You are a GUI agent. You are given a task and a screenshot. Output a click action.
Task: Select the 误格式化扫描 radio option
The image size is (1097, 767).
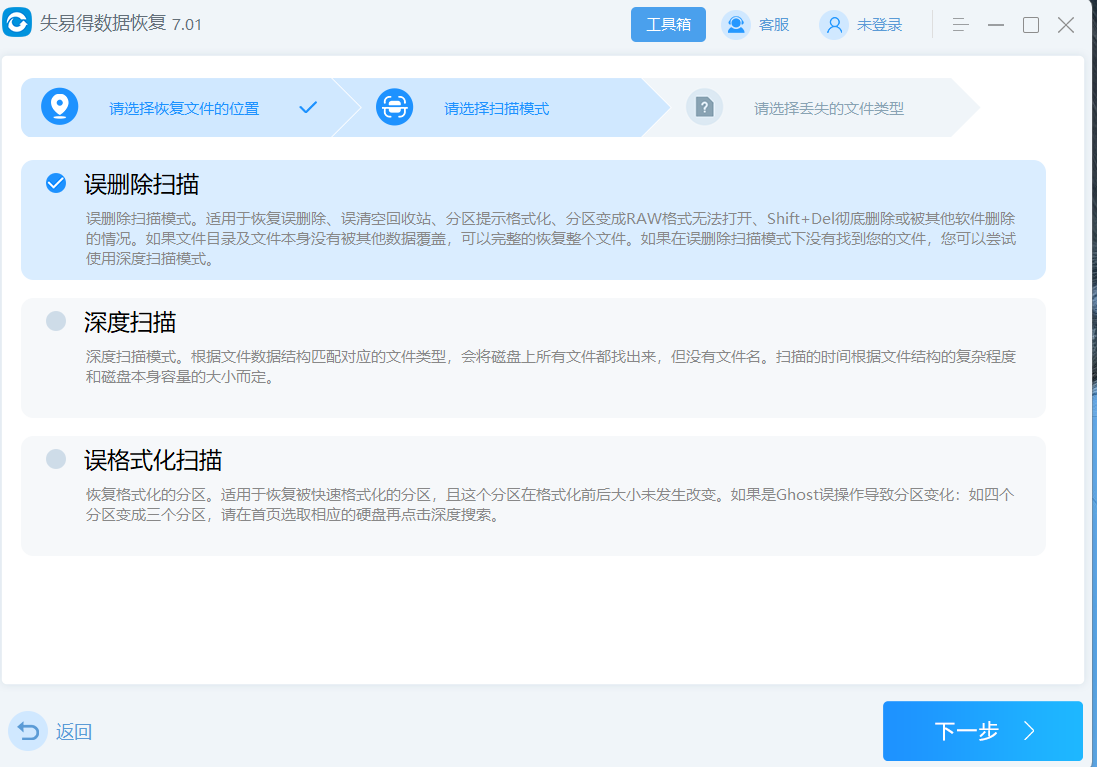tap(56, 459)
